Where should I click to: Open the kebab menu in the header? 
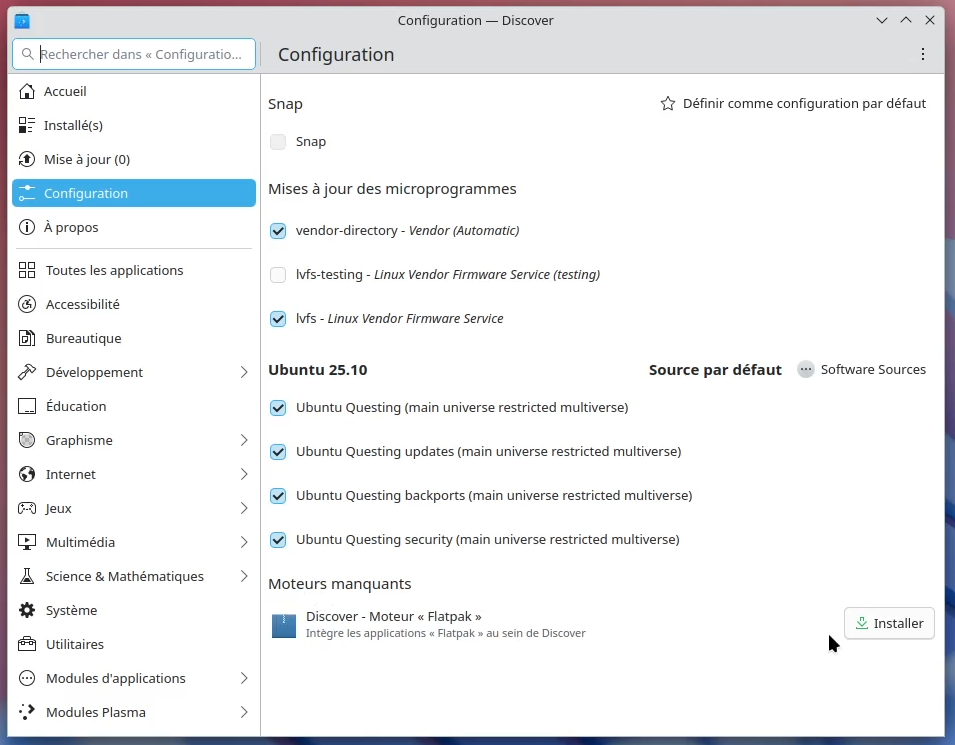(922, 54)
